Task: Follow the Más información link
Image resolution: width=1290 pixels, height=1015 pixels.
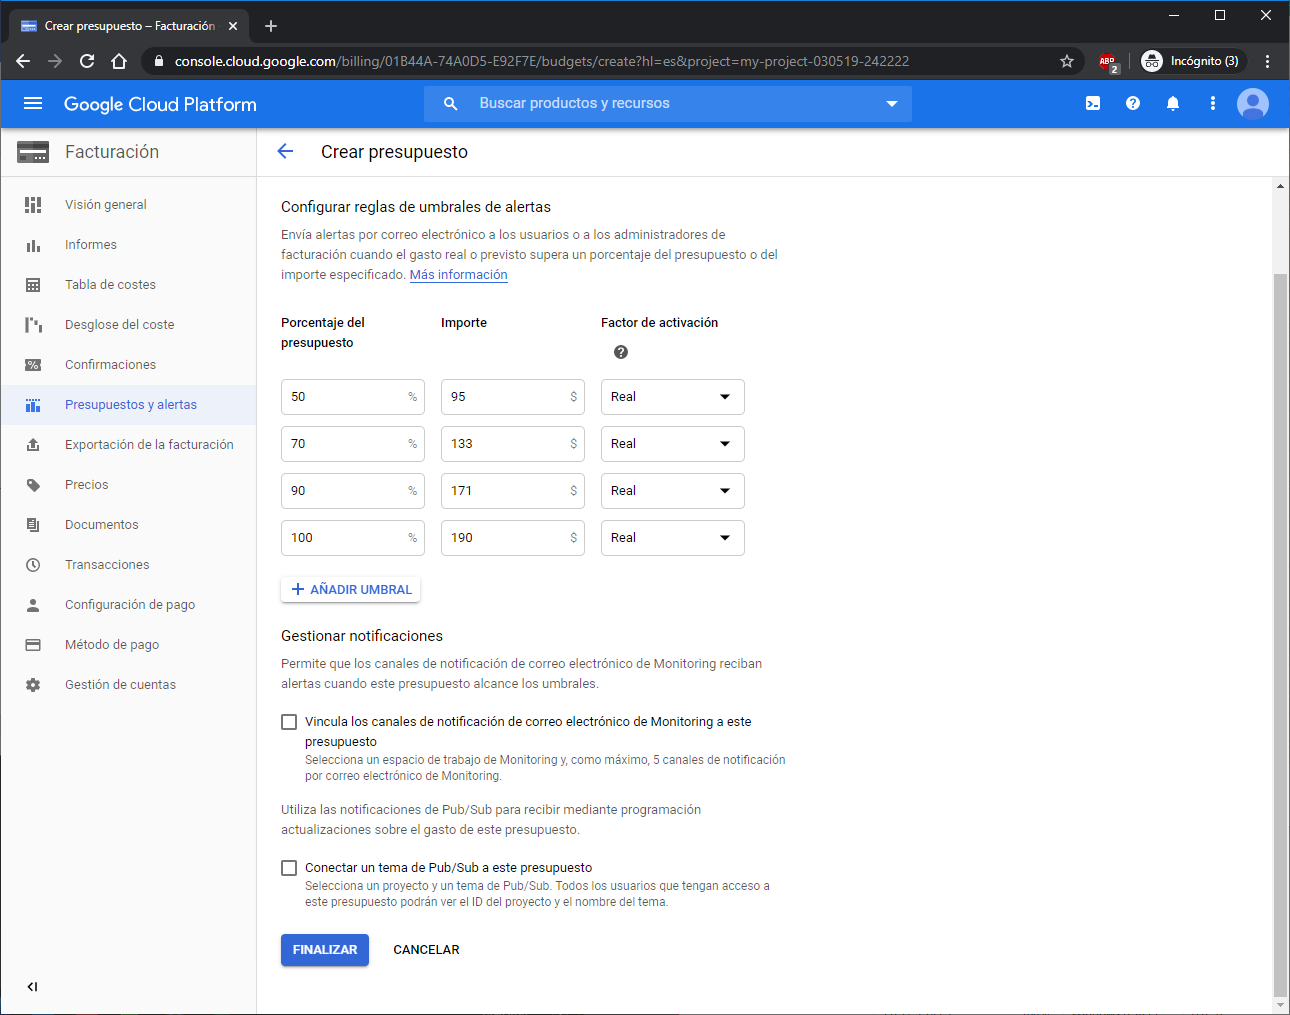Action: point(458,275)
